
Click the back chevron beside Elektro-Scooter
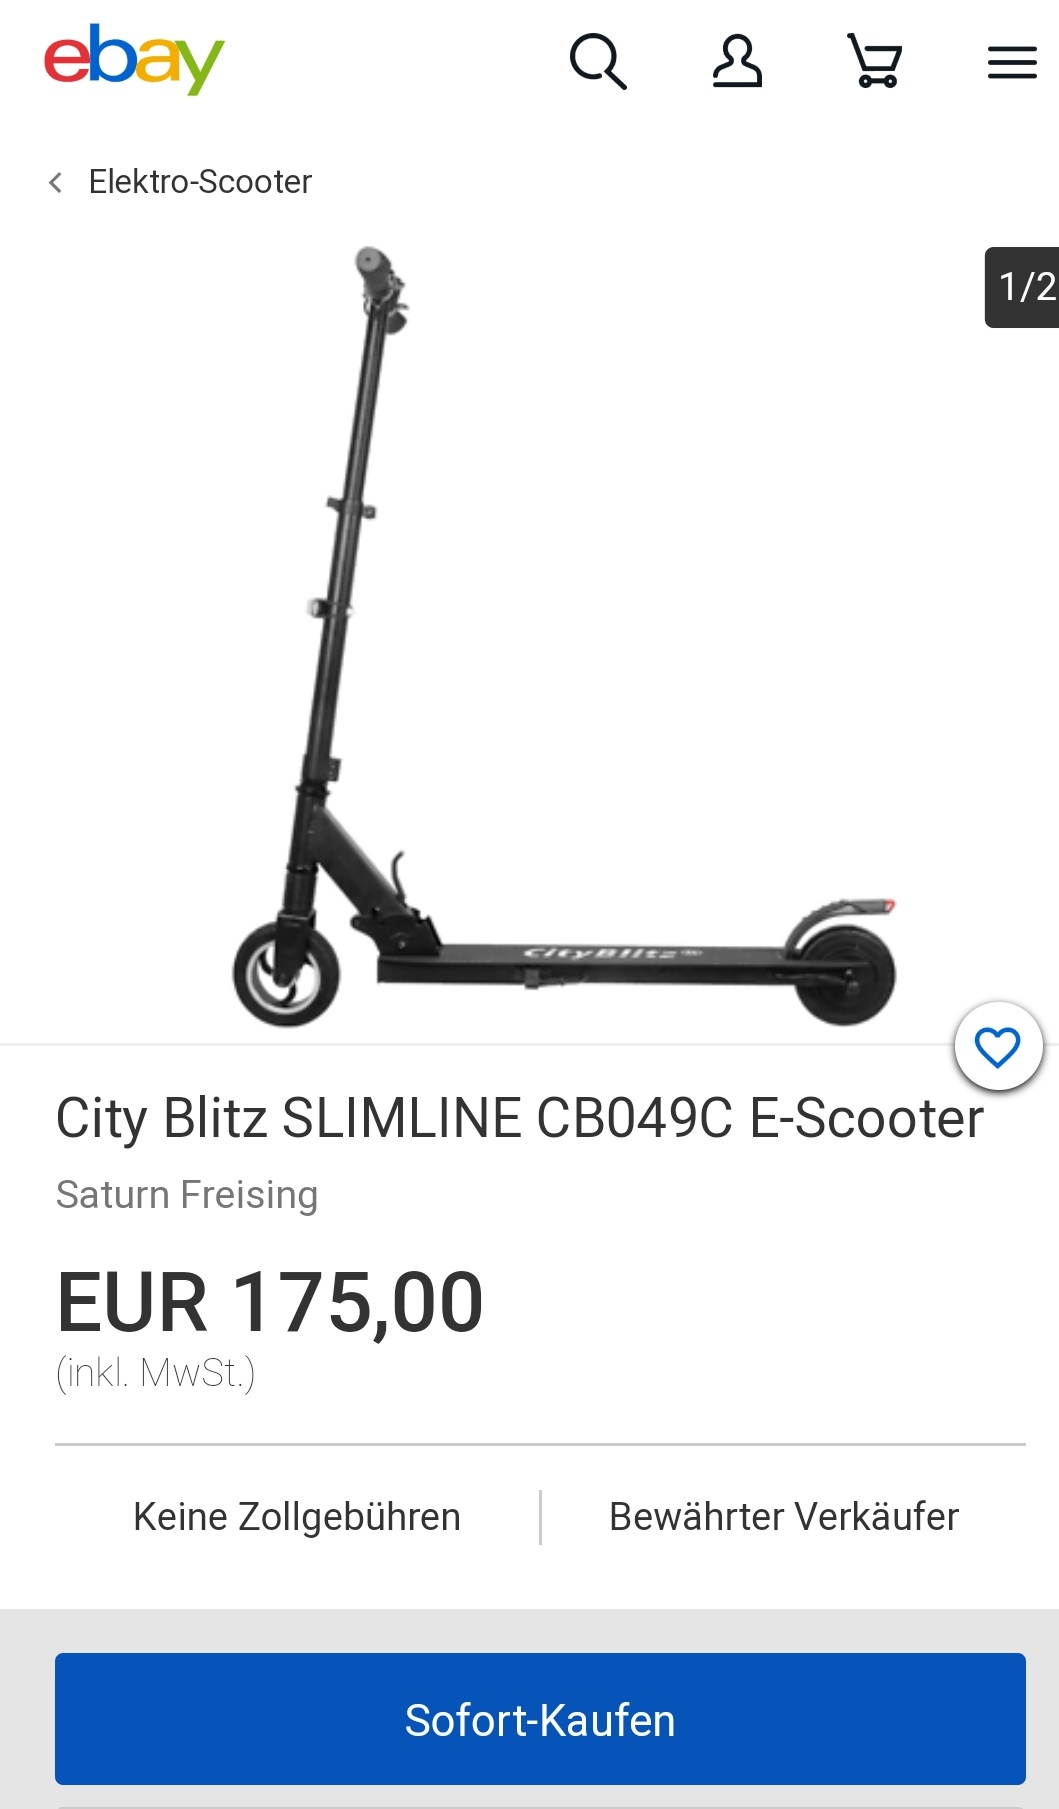click(56, 182)
